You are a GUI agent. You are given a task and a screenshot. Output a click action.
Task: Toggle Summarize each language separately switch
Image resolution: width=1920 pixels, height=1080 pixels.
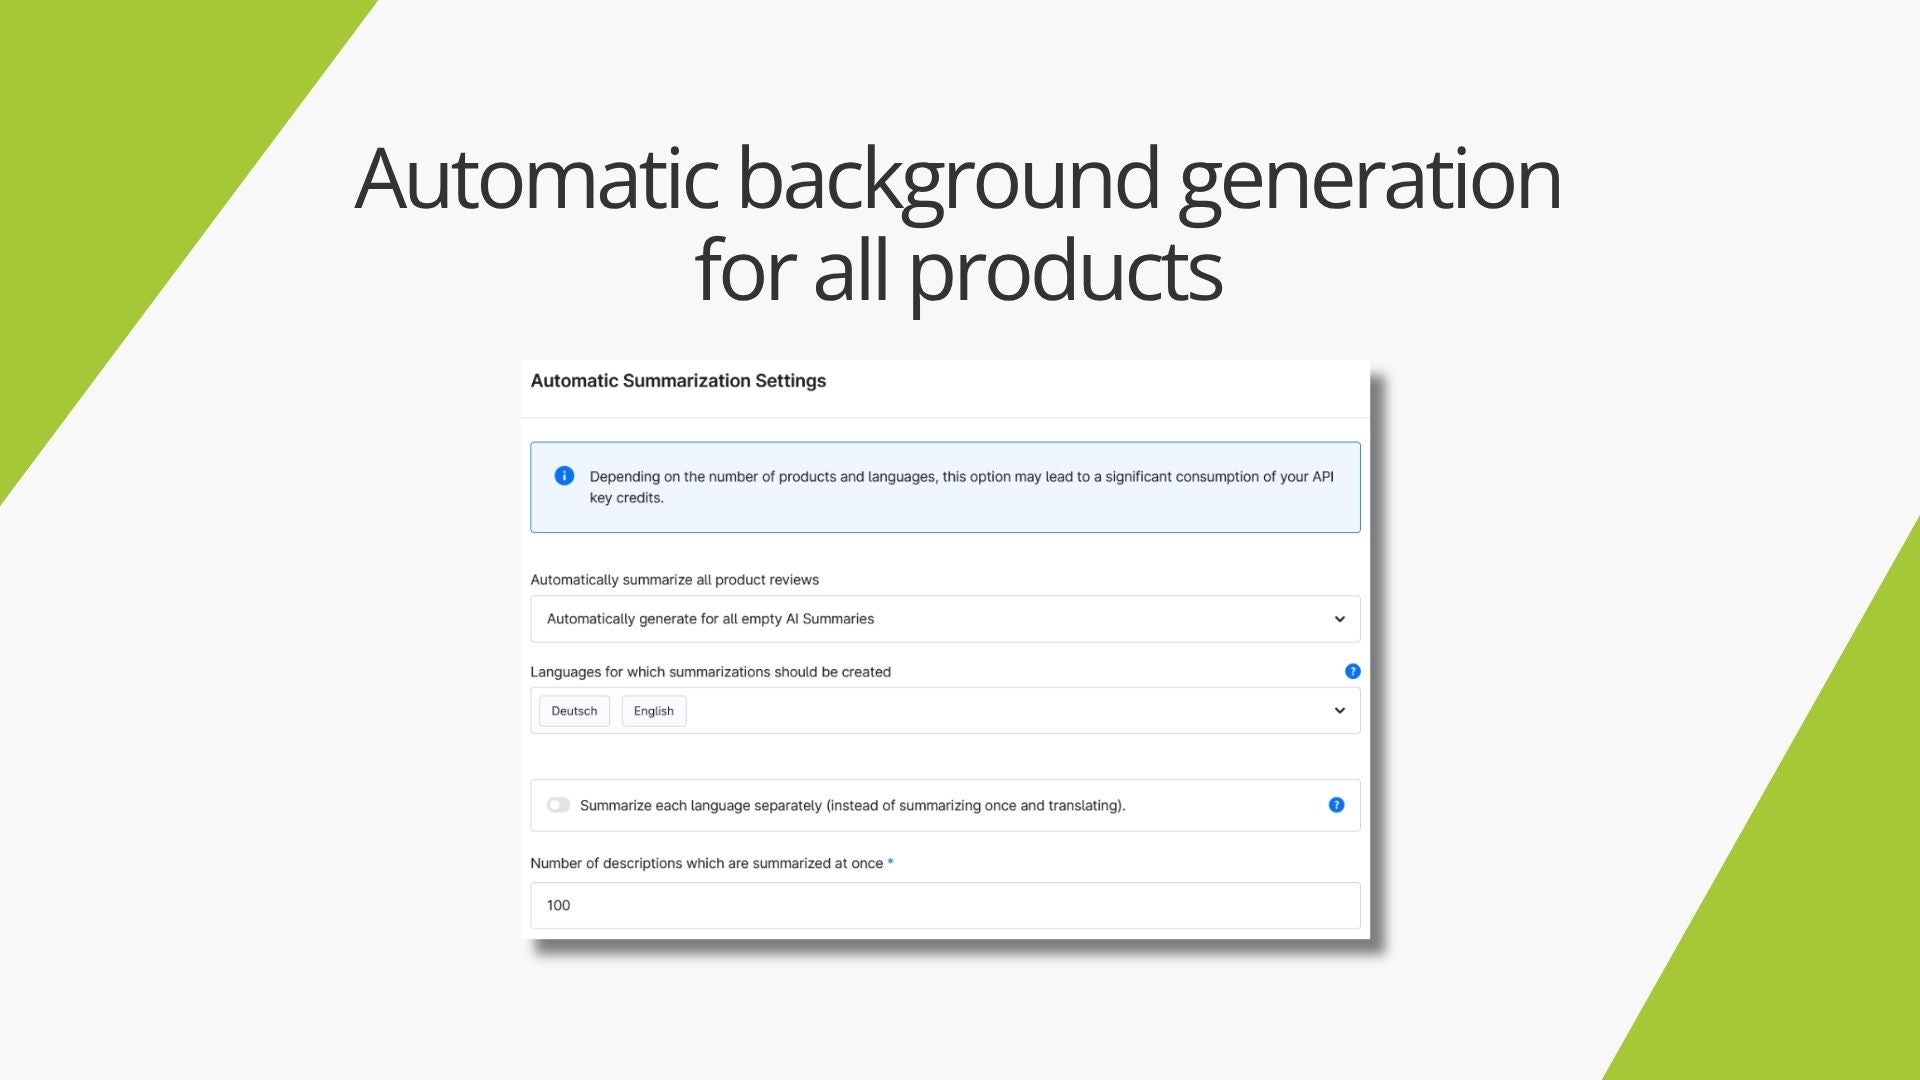point(558,805)
